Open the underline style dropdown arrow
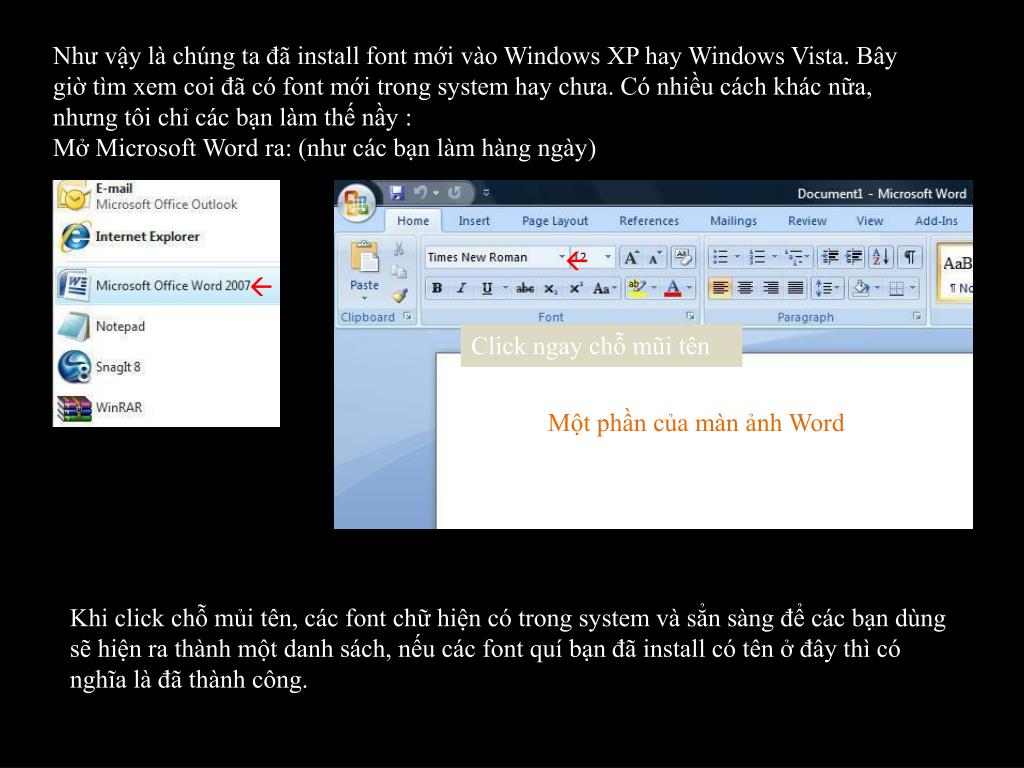Viewport: 1024px width, 768px height. pos(504,288)
